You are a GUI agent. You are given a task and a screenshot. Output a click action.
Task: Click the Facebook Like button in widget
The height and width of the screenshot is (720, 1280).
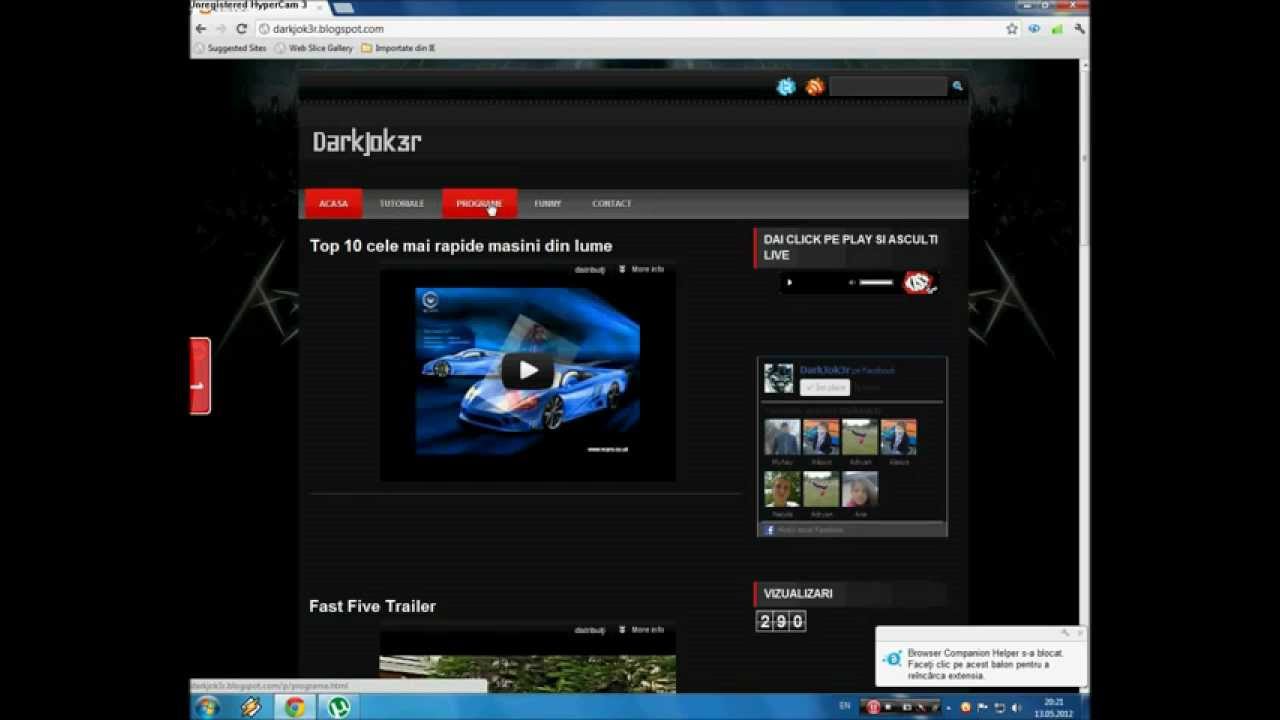point(824,388)
